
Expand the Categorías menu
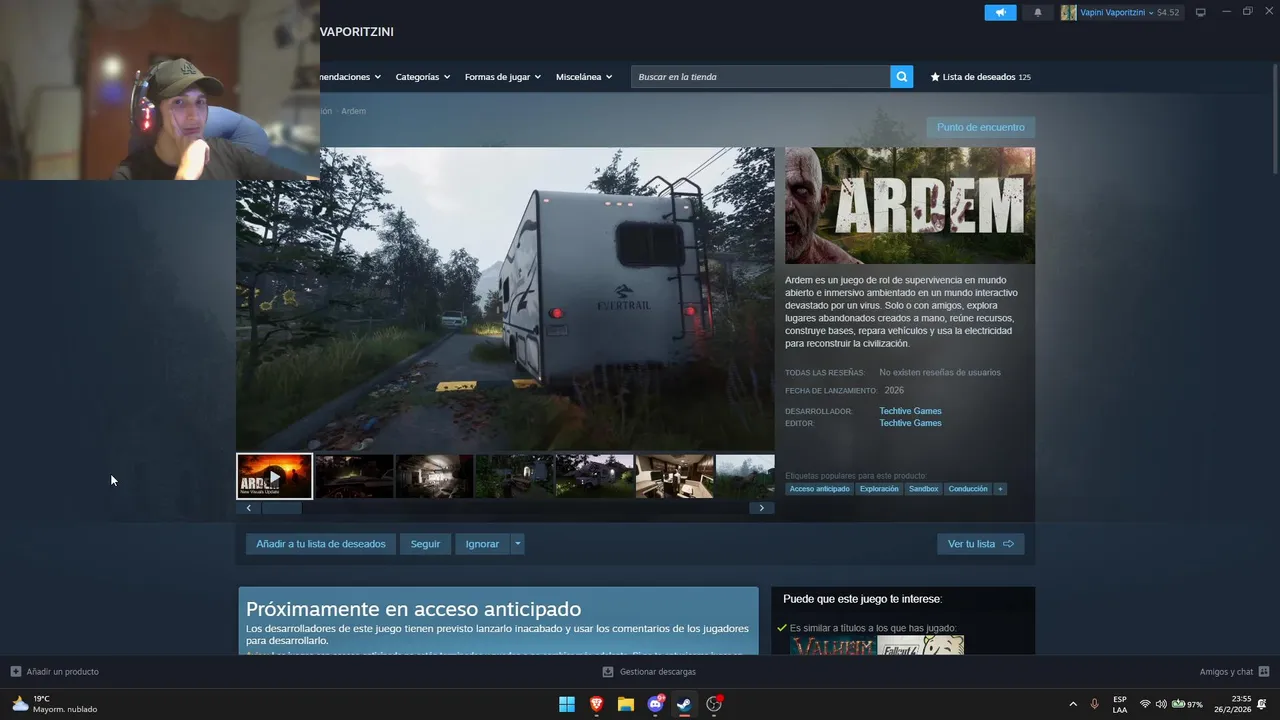(x=422, y=77)
